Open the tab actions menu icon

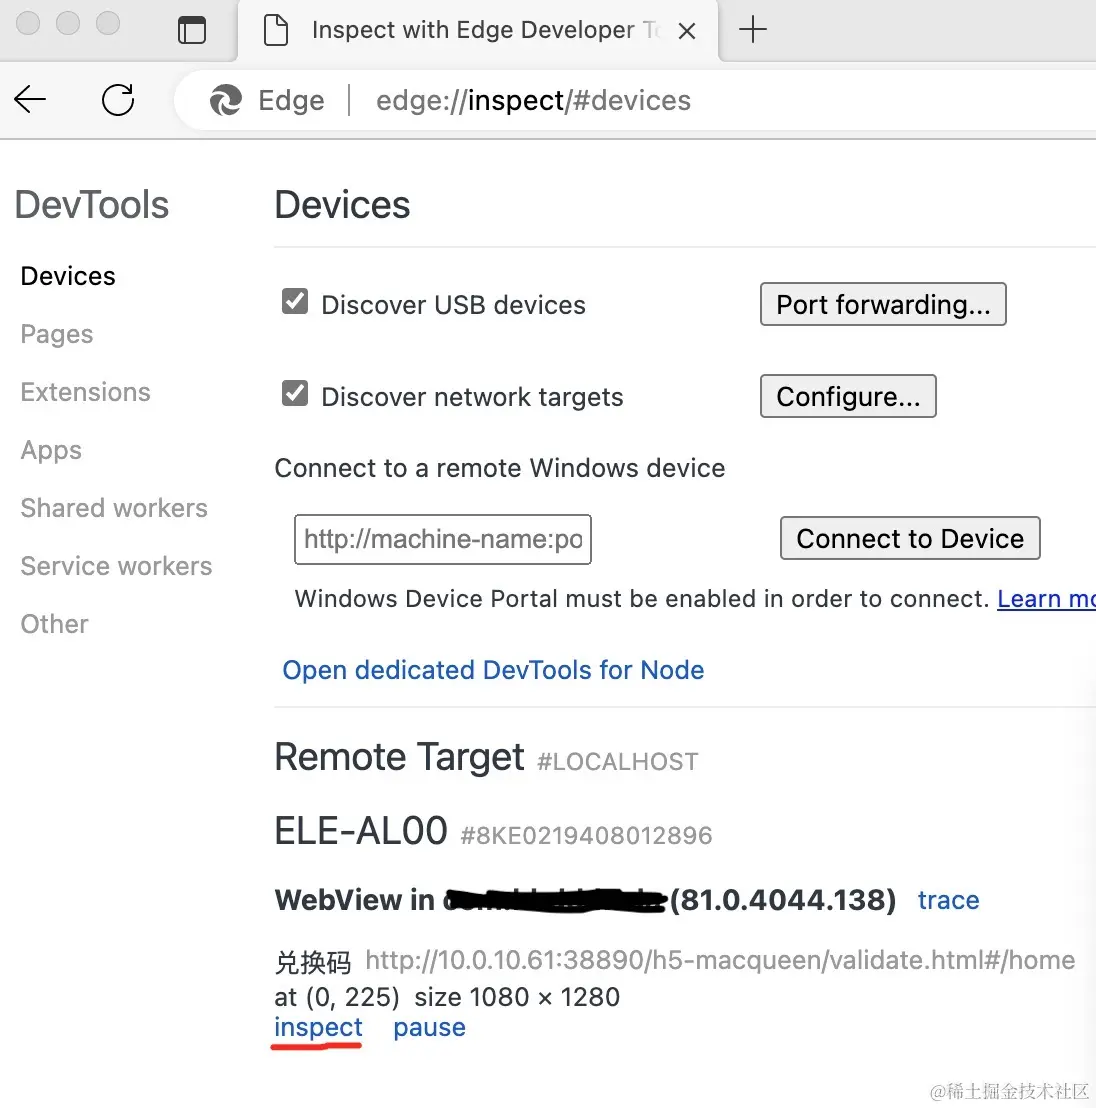pyautogui.click(x=191, y=30)
